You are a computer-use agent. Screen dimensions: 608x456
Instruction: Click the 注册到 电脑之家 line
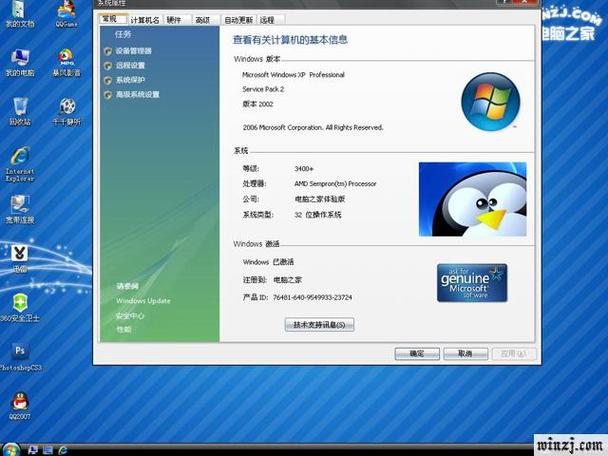[x=272, y=280]
